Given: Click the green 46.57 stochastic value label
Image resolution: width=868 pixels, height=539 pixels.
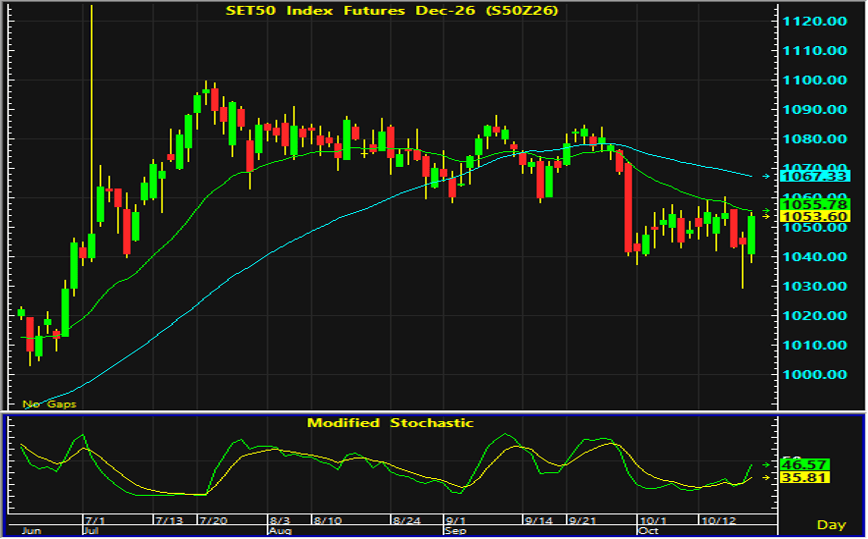Looking at the screenshot, I should coord(804,464).
